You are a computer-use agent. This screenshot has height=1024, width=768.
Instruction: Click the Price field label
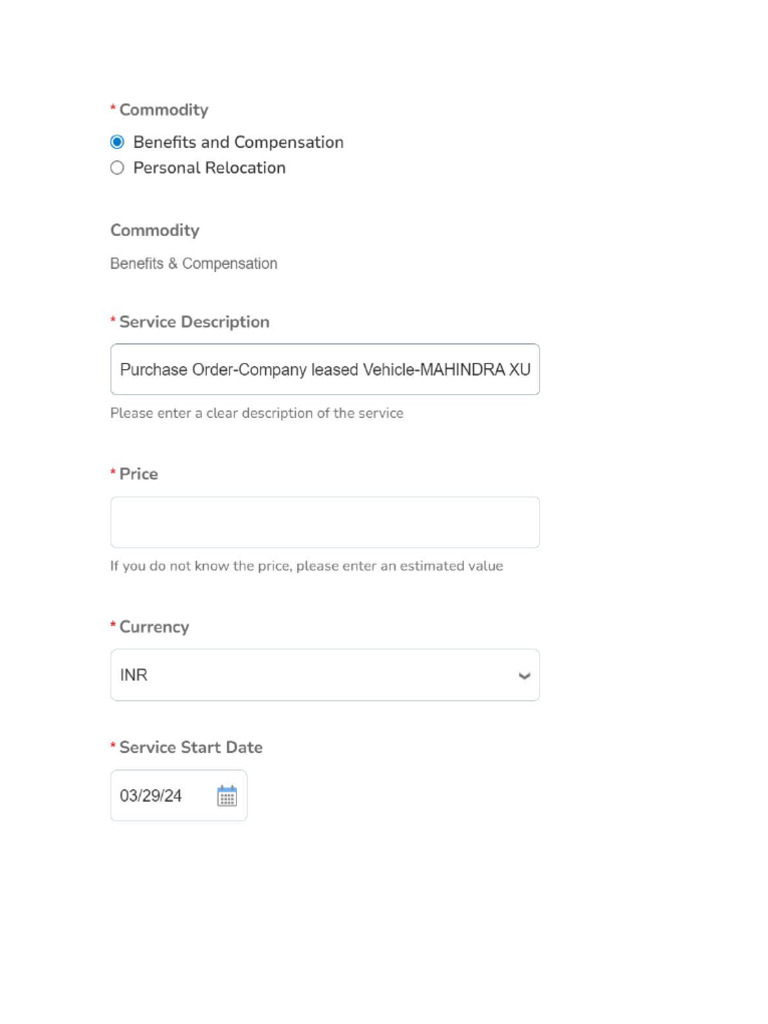point(138,474)
